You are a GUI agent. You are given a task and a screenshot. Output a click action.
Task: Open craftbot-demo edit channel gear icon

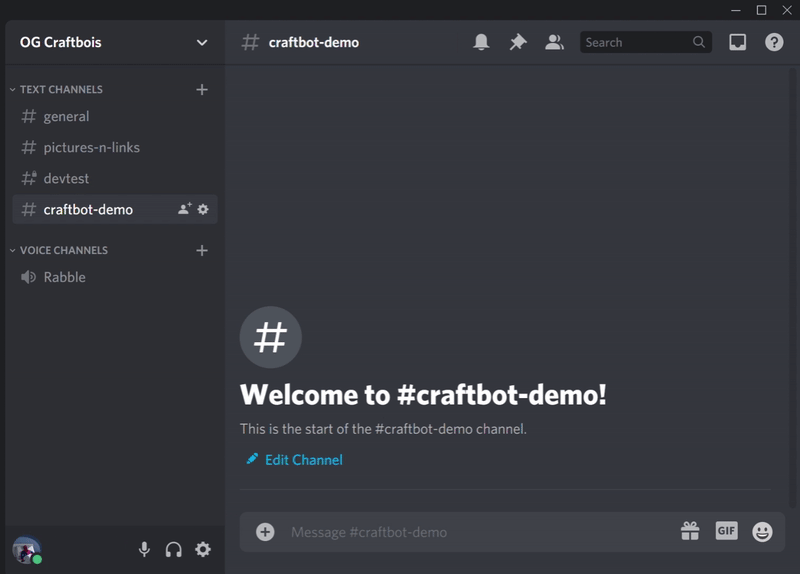pos(203,209)
